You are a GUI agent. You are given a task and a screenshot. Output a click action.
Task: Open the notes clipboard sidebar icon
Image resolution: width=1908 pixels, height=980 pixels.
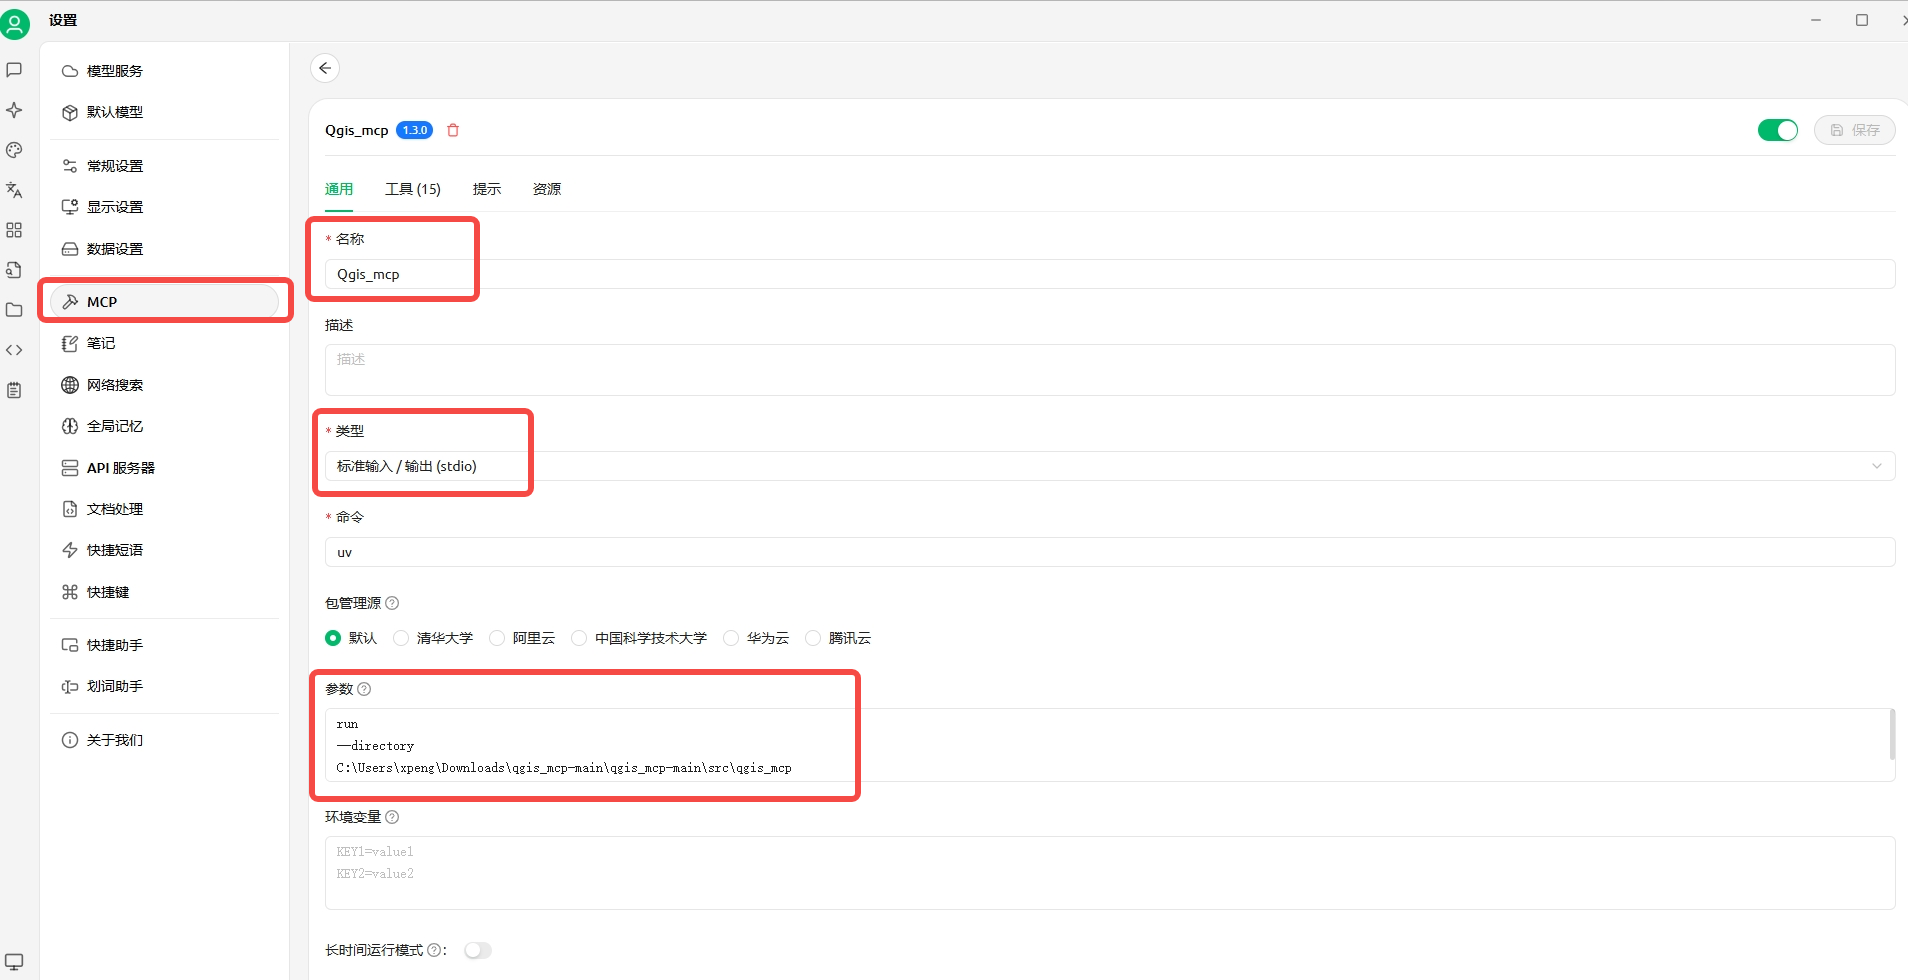[14, 390]
